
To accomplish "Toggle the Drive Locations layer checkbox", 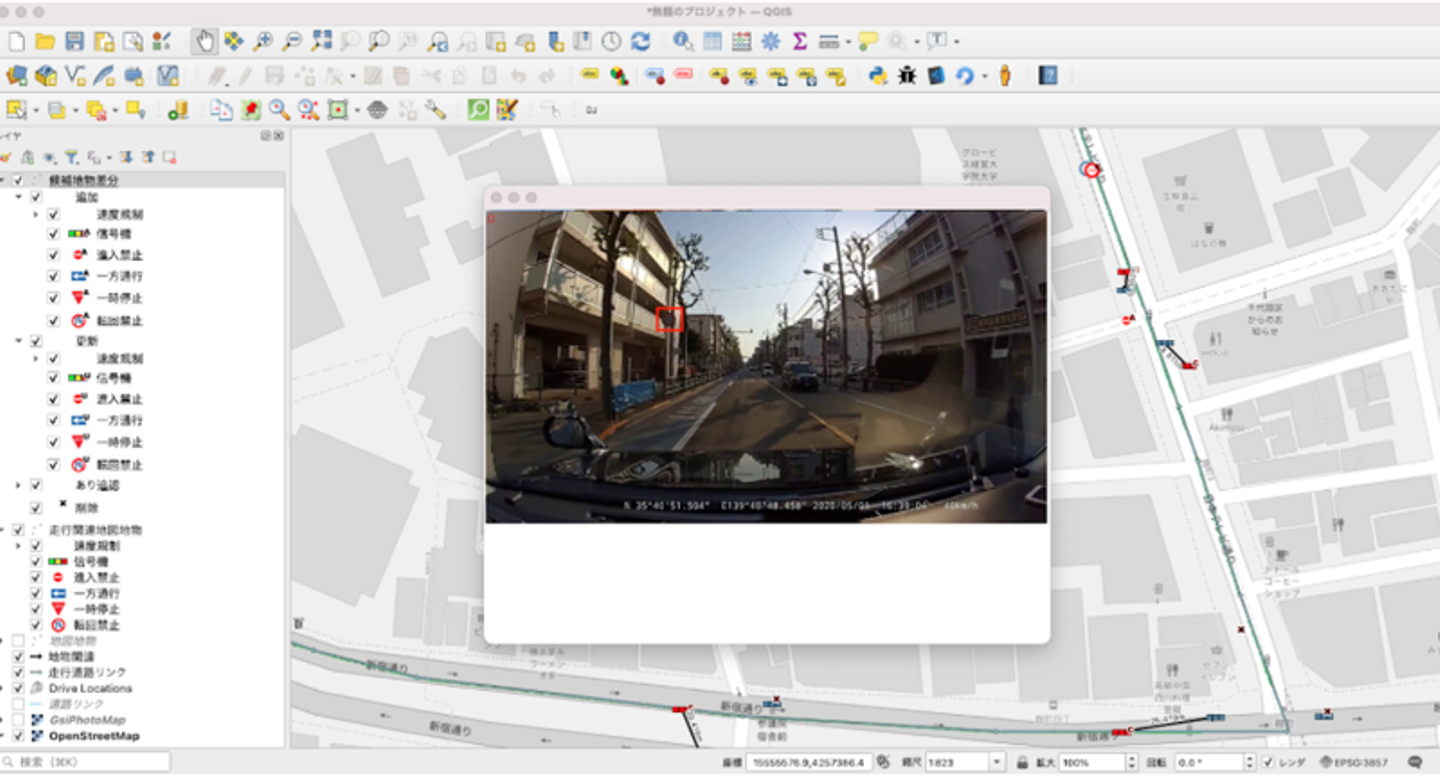I will (18, 688).
